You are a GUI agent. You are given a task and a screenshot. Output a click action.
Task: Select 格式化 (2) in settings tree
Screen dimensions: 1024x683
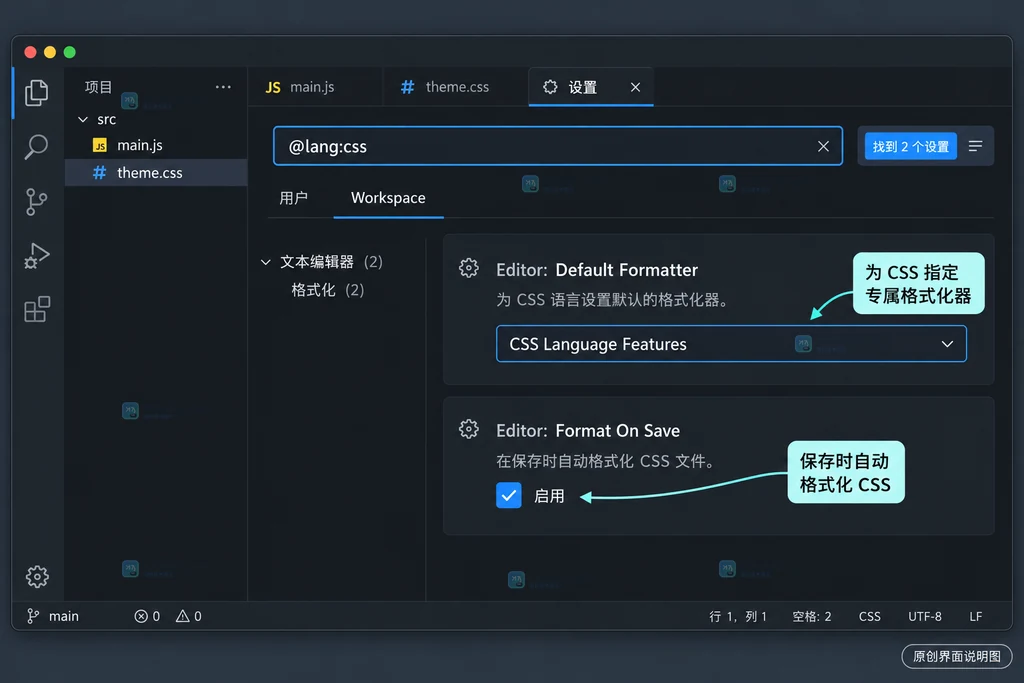pos(327,290)
